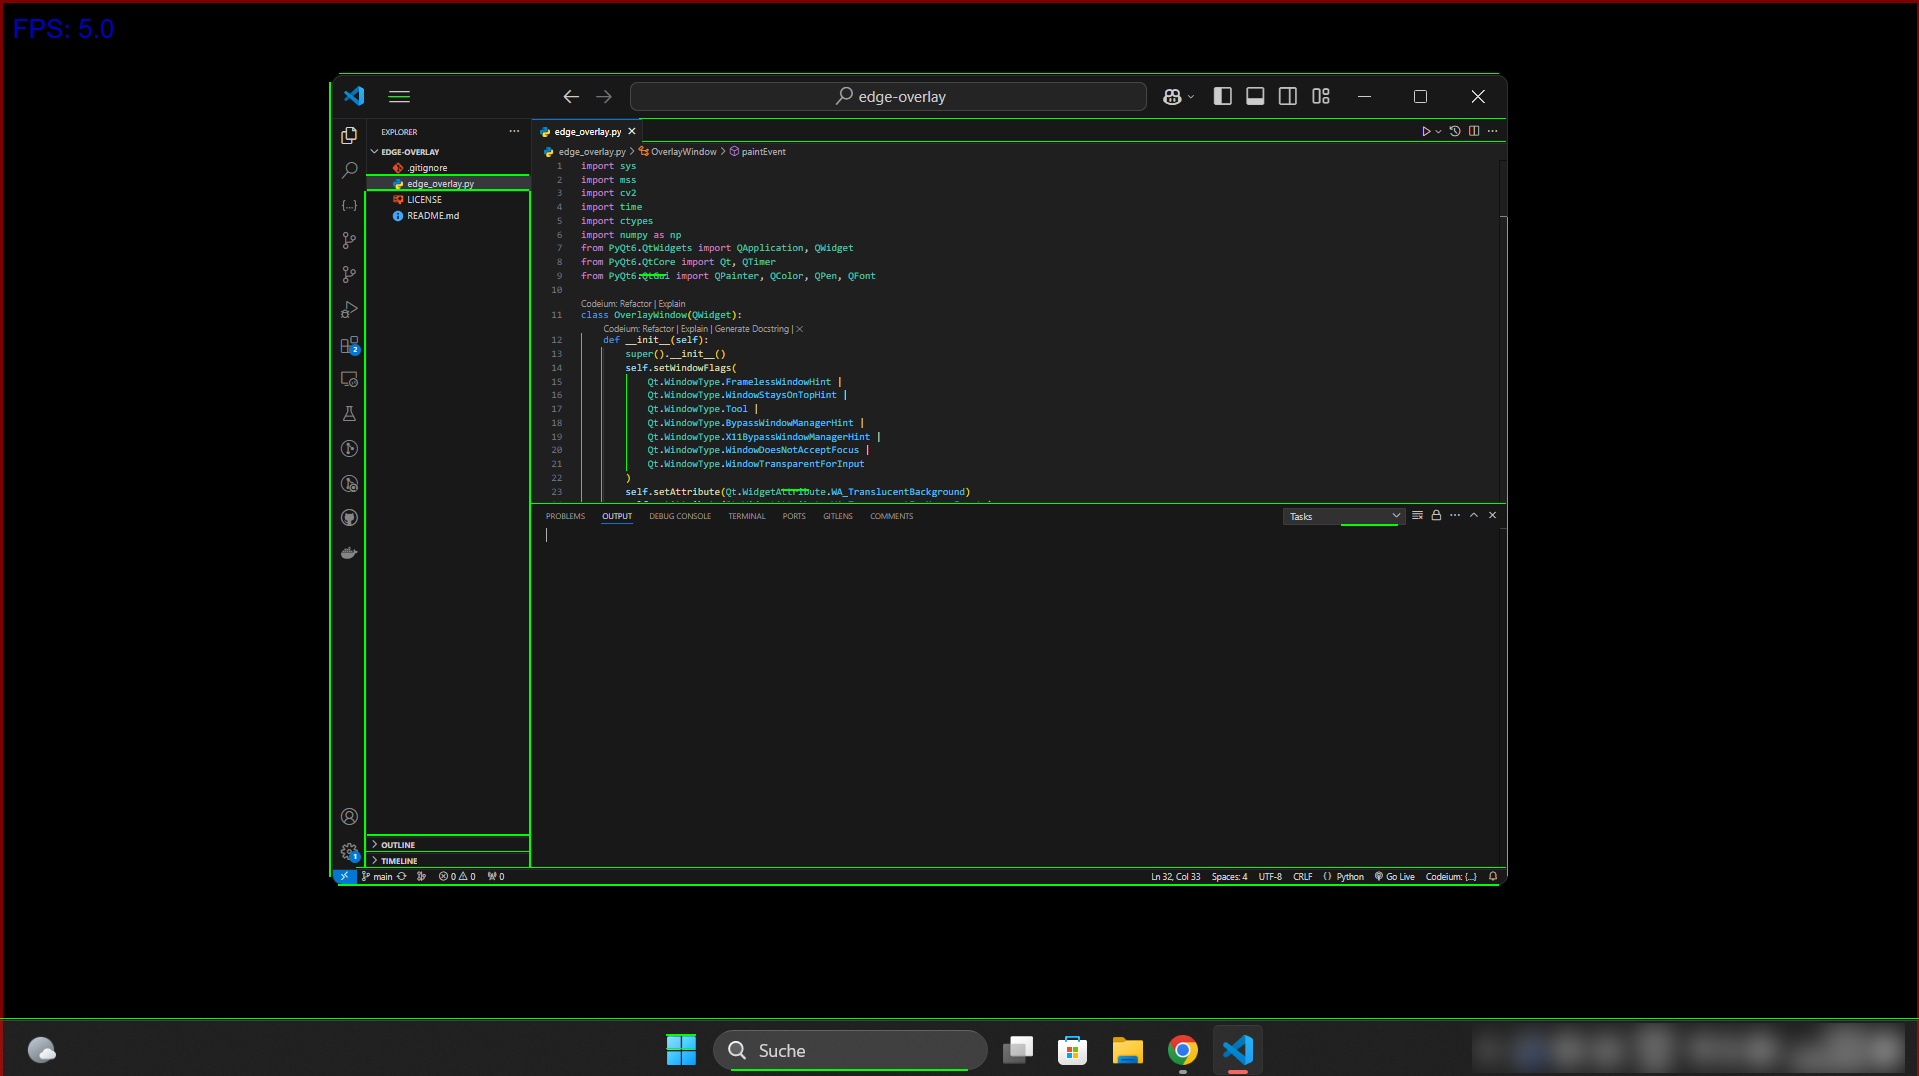
Task: Toggle the secondary side bar open
Action: point(1288,96)
